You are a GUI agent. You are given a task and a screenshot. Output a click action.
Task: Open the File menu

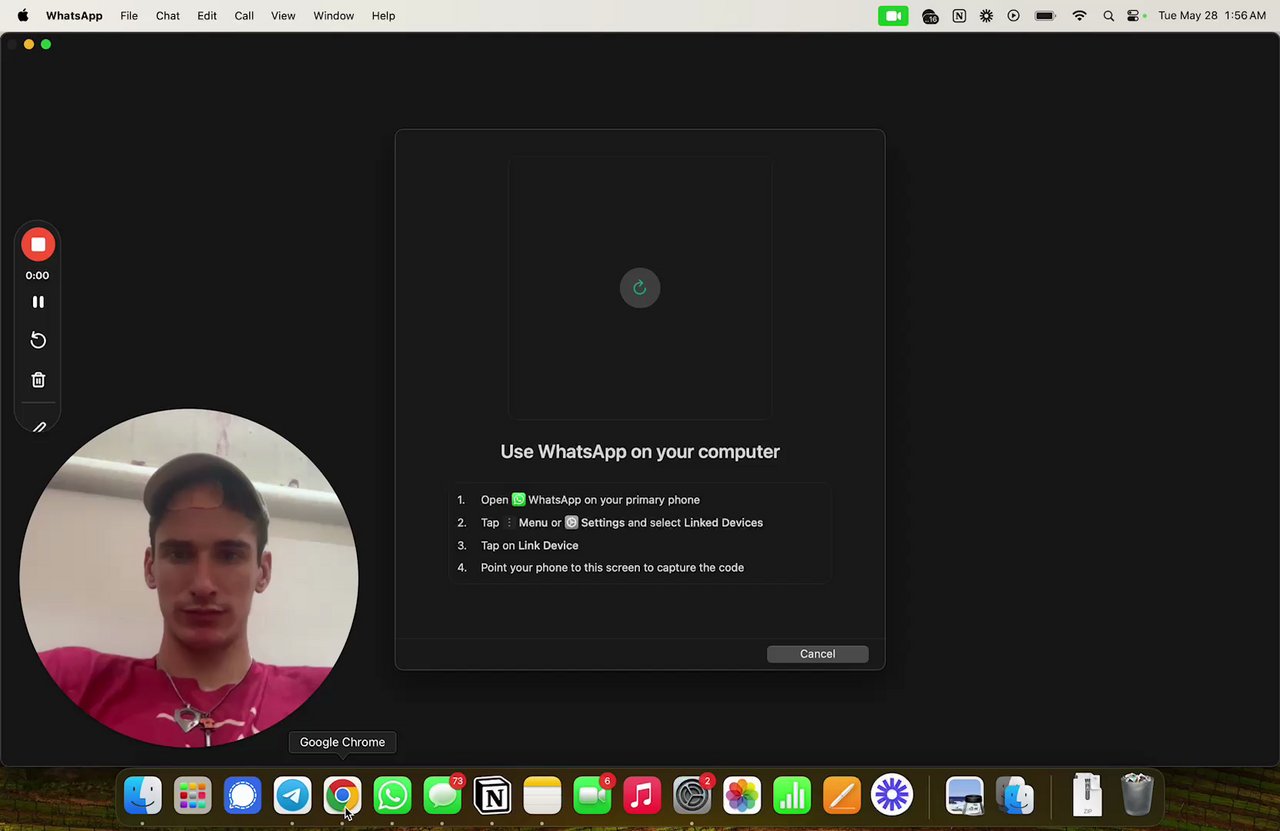129,16
